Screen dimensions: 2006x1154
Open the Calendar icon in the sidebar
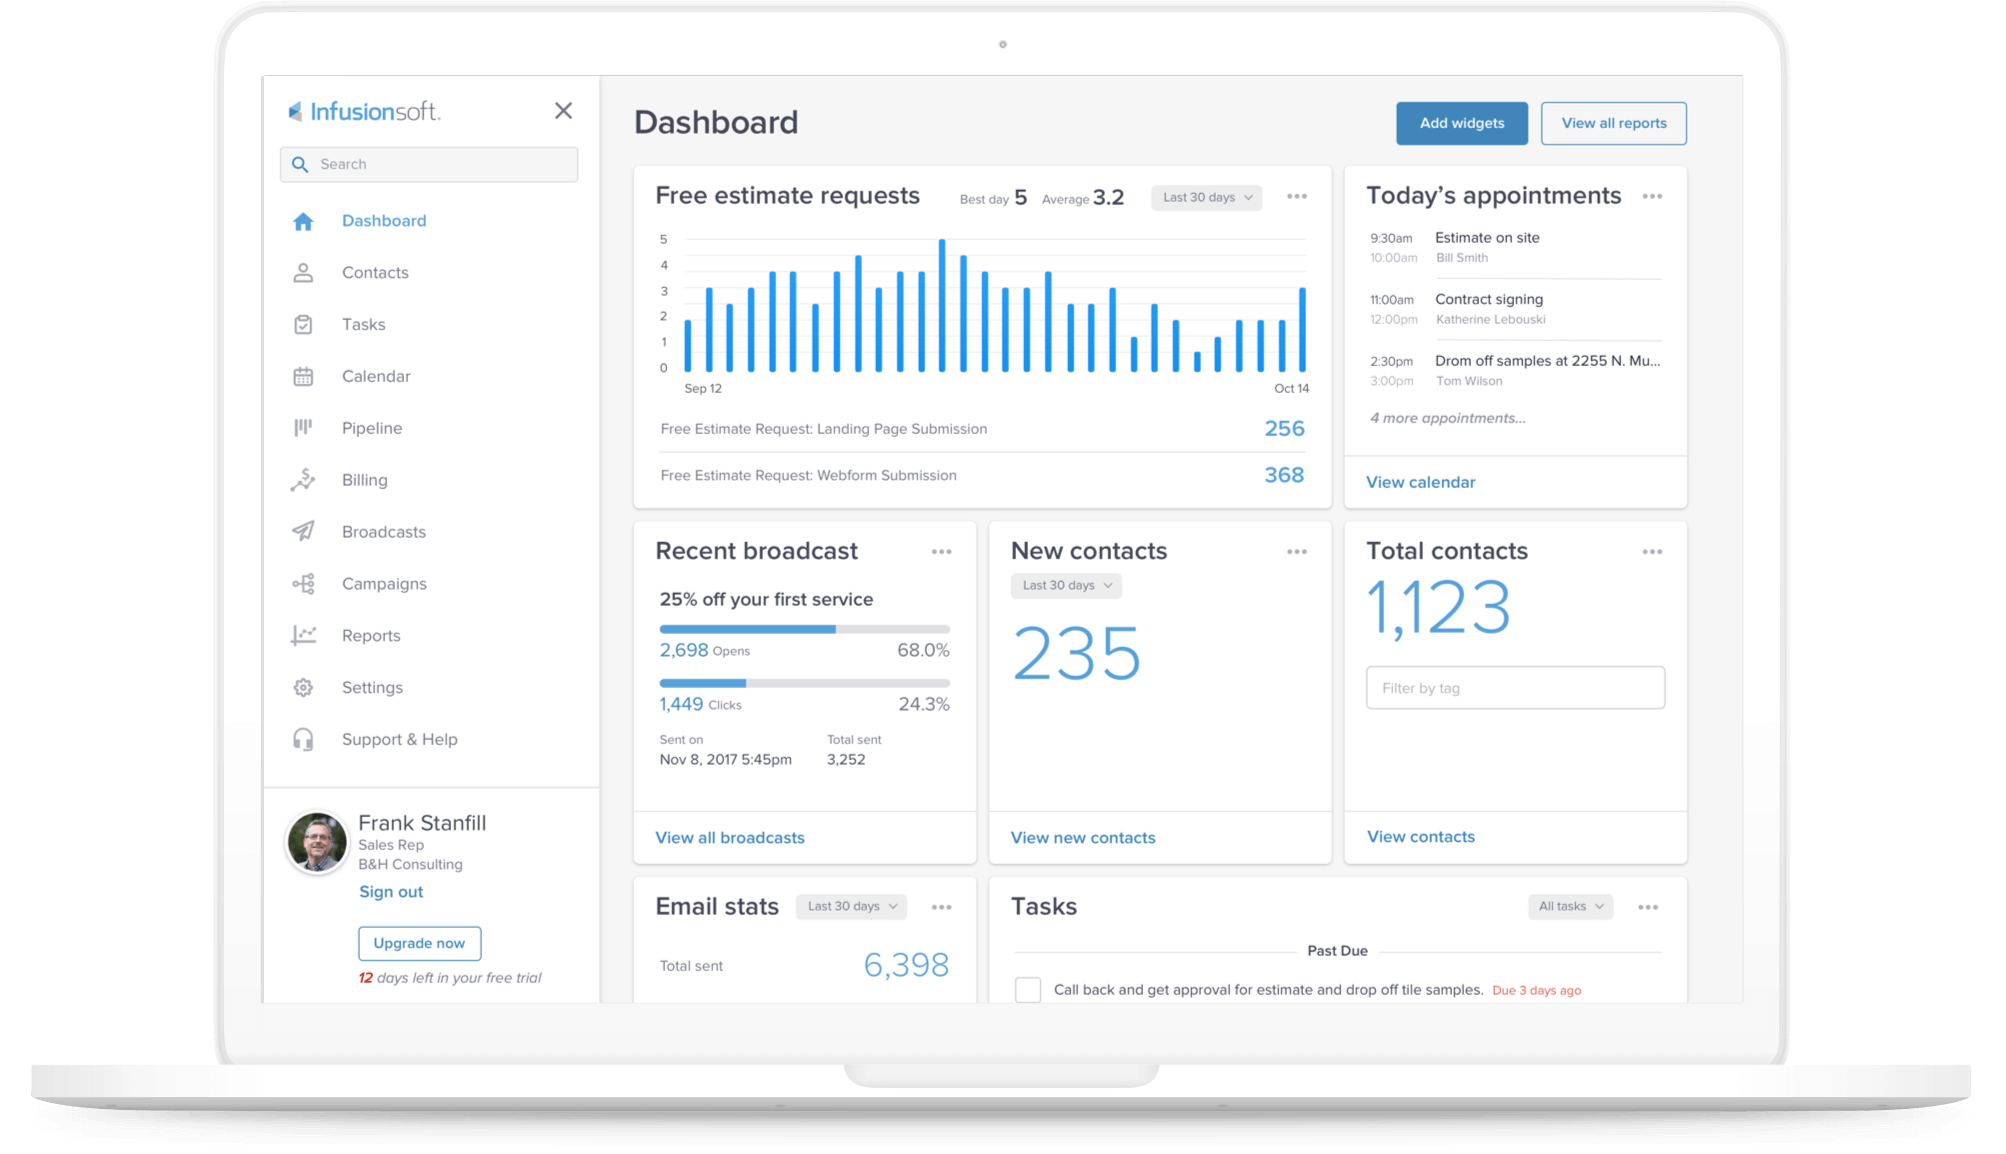coord(303,376)
